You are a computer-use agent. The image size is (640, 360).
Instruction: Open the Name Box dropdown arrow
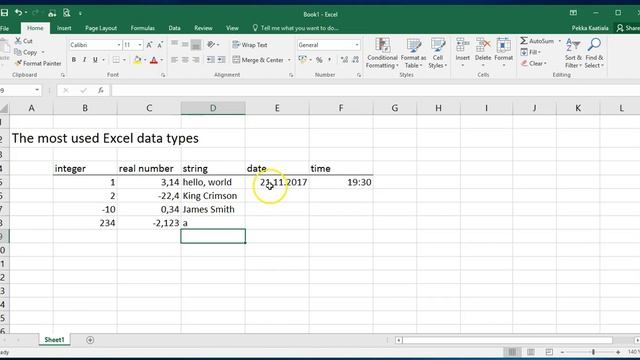[37, 90]
